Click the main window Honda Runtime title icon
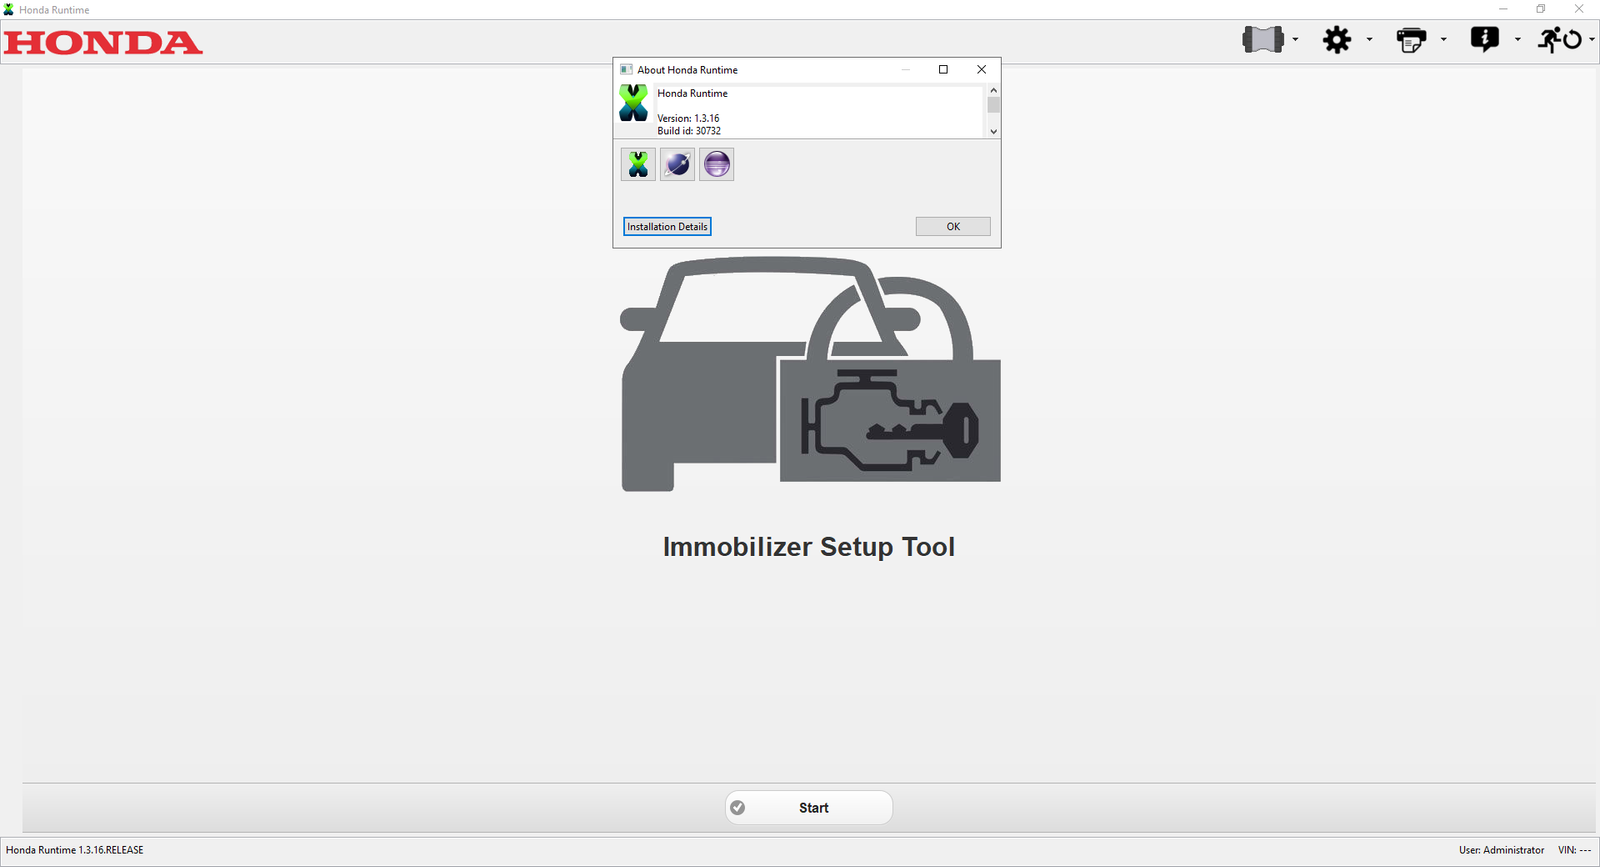Viewport: 1600px width, 867px height. [9, 10]
